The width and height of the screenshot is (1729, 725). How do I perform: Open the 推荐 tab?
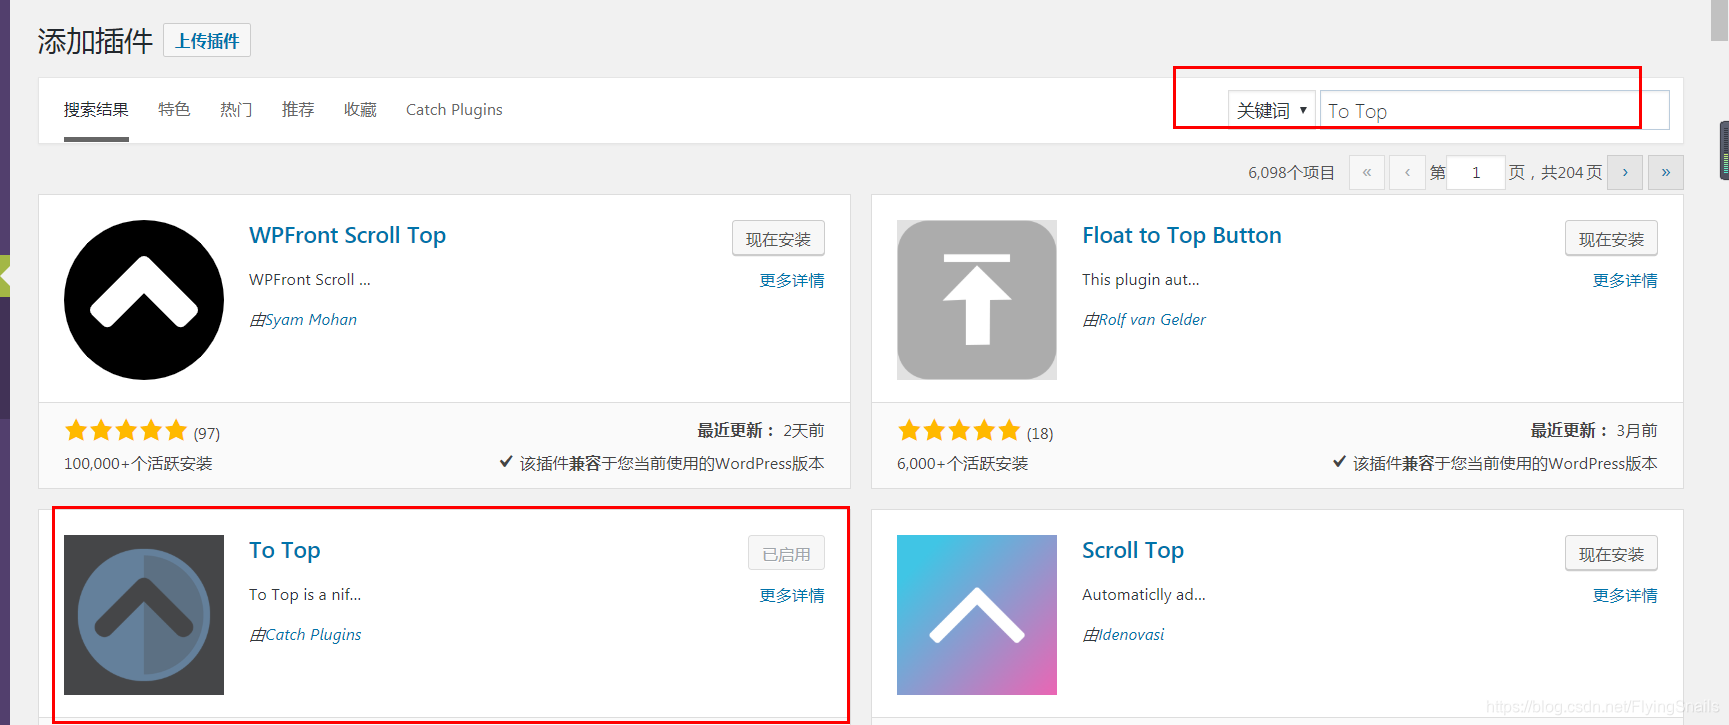pos(298,110)
